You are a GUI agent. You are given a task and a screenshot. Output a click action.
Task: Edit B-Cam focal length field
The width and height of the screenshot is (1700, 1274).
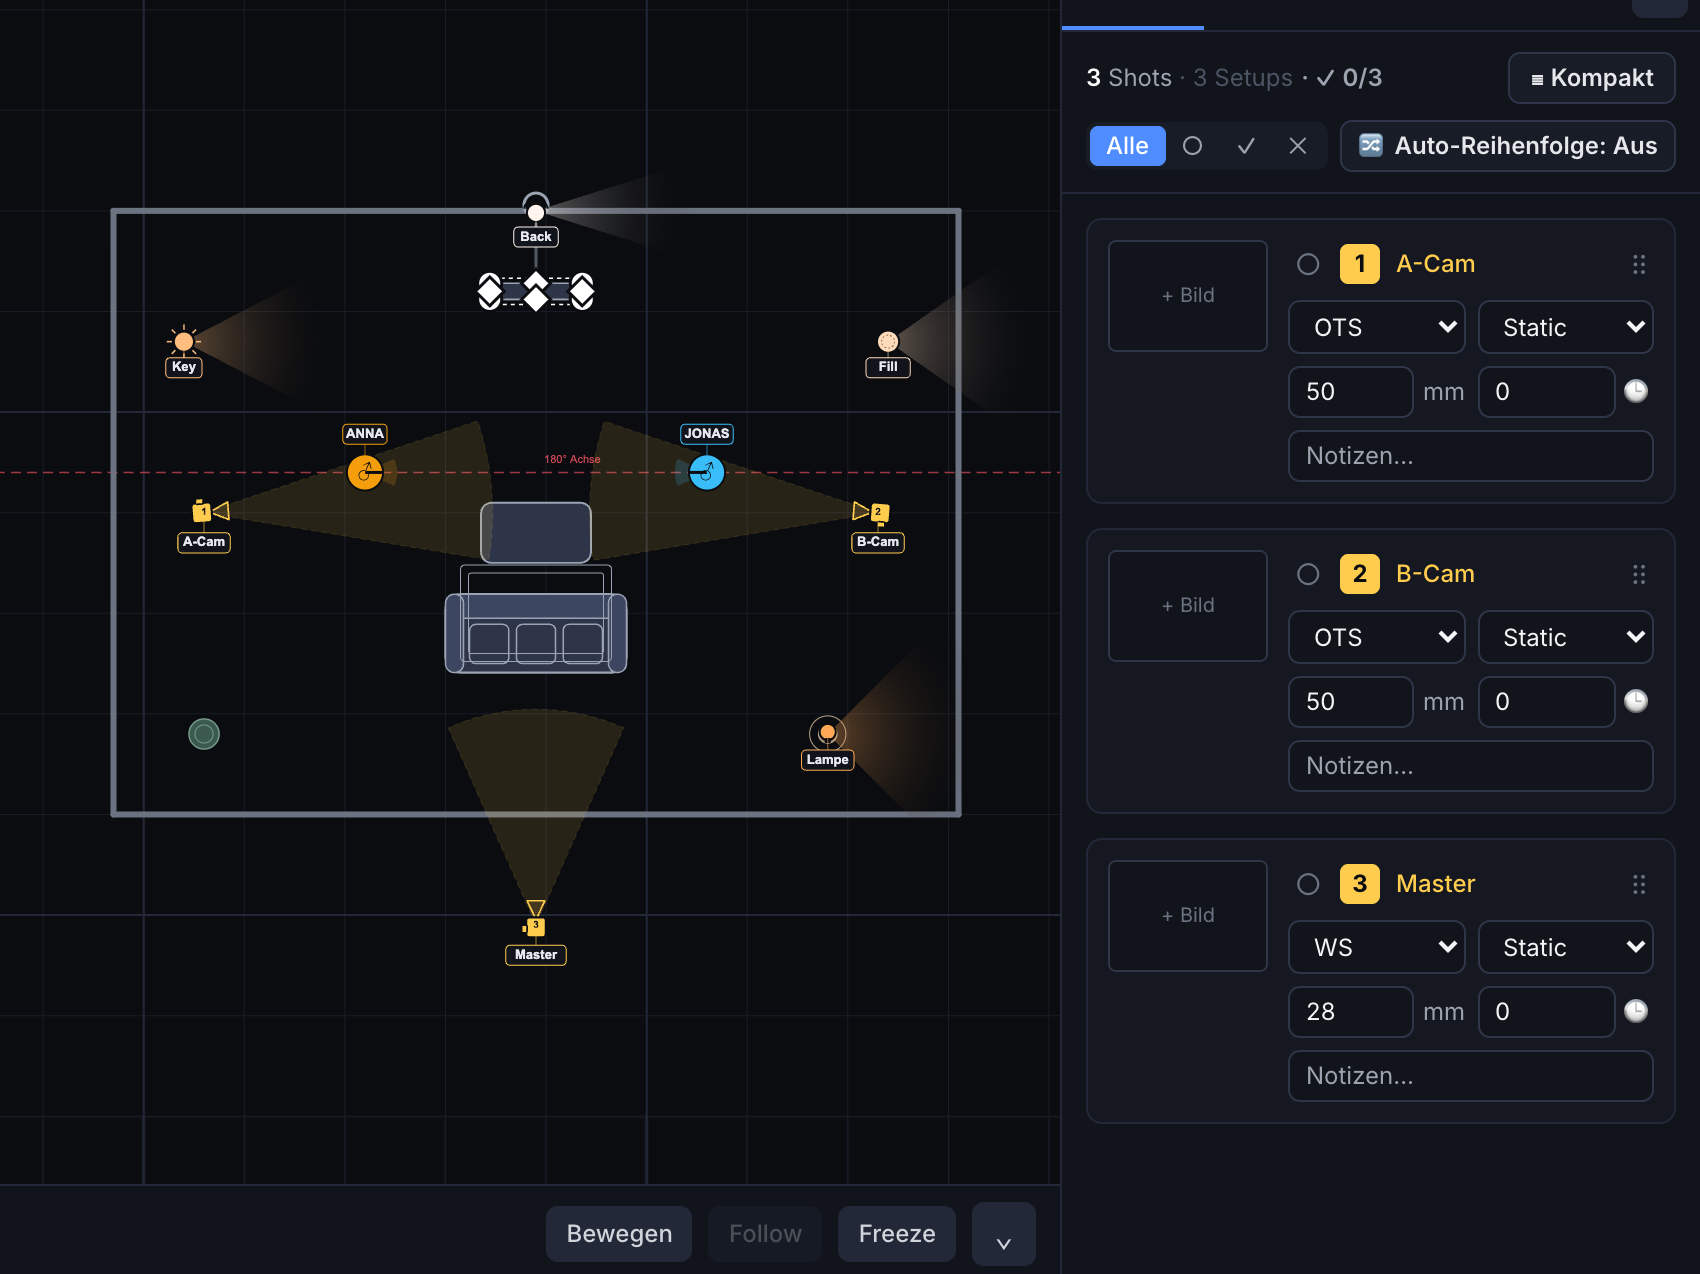coord(1351,702)
